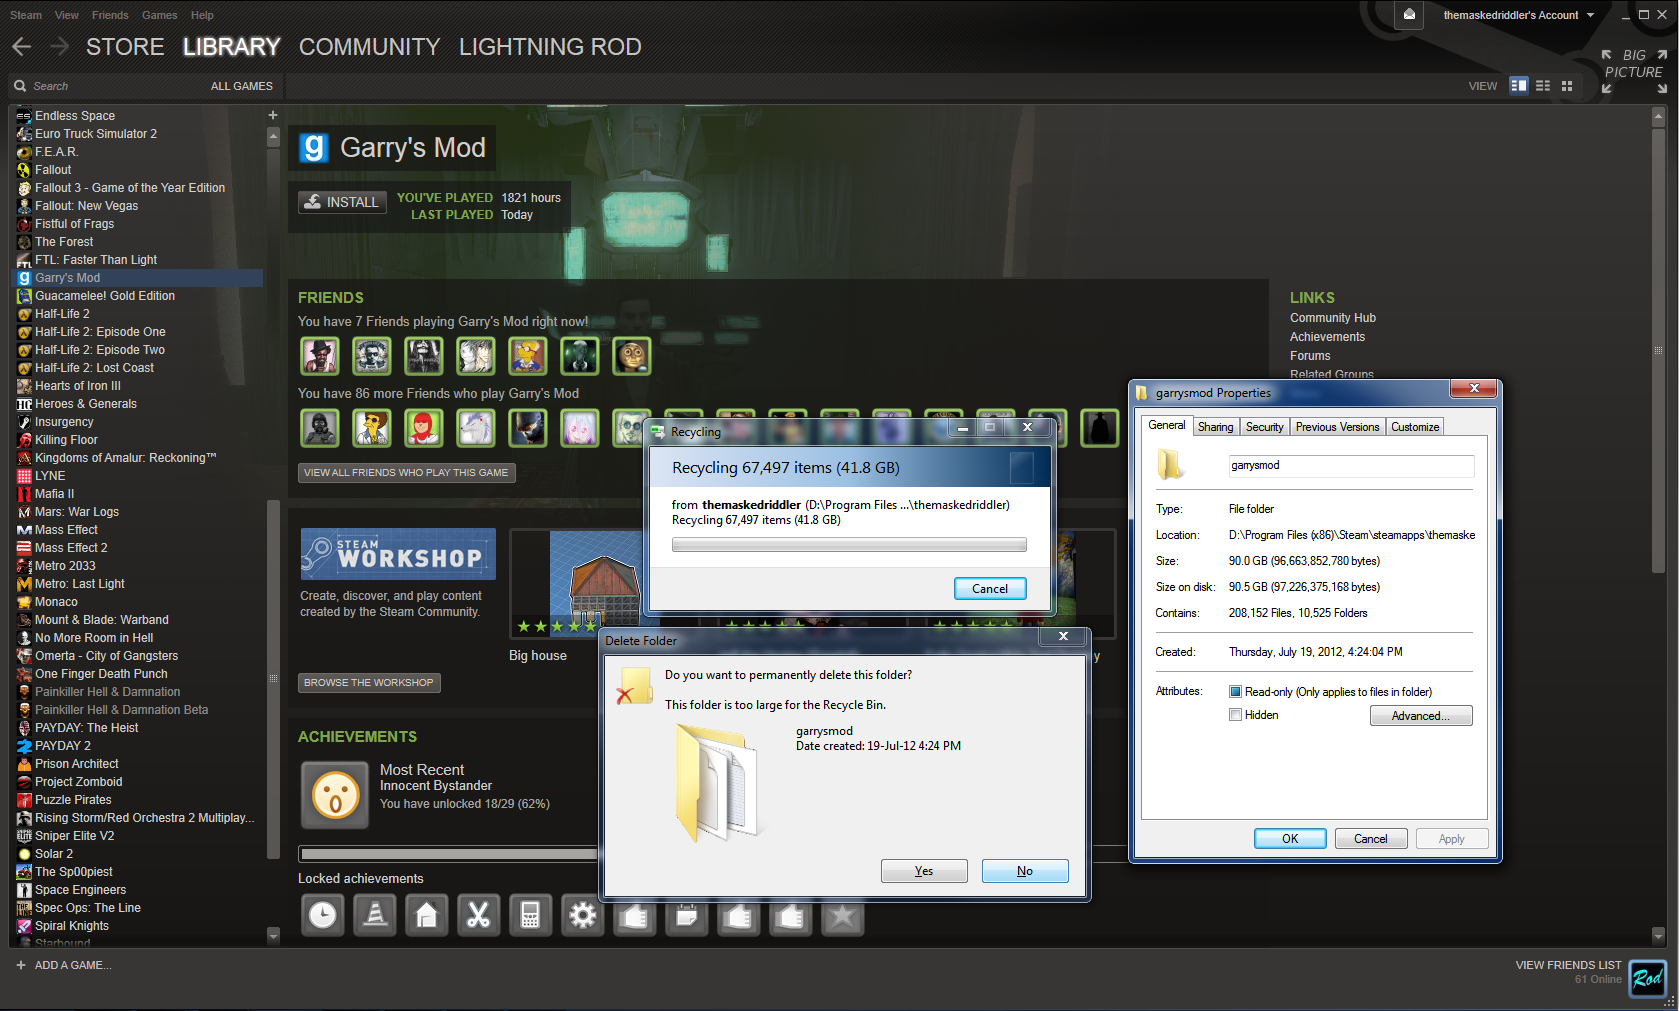Click the folder name field in Properties
The height and width of the screenshot is (1011, 1679).
[x=1351, y=466]
